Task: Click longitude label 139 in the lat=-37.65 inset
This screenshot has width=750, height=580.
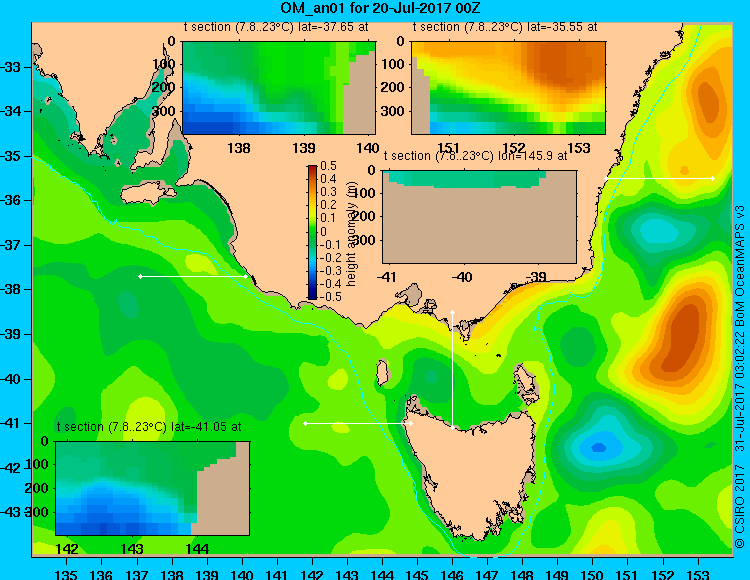Action: click(x=304, y=148)
